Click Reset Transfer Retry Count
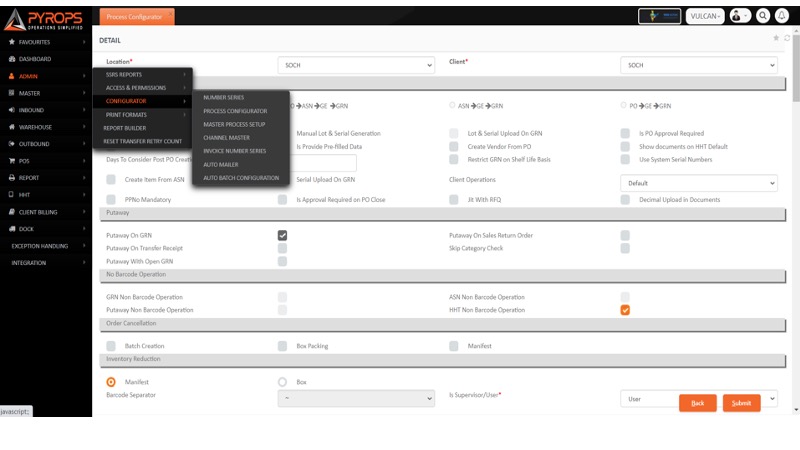This screenshot has width=800, height=450. pyautogui.click(x=142, y=141)
